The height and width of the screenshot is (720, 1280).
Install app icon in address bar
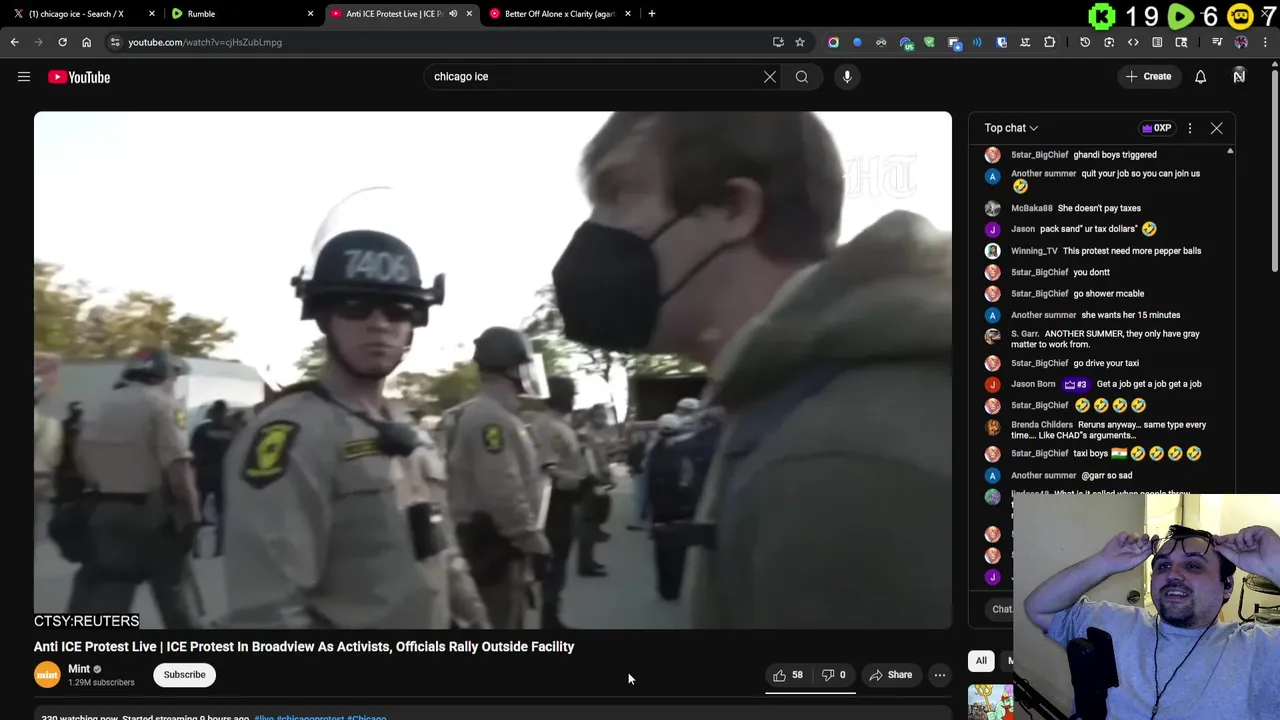(x=778, y=42)
